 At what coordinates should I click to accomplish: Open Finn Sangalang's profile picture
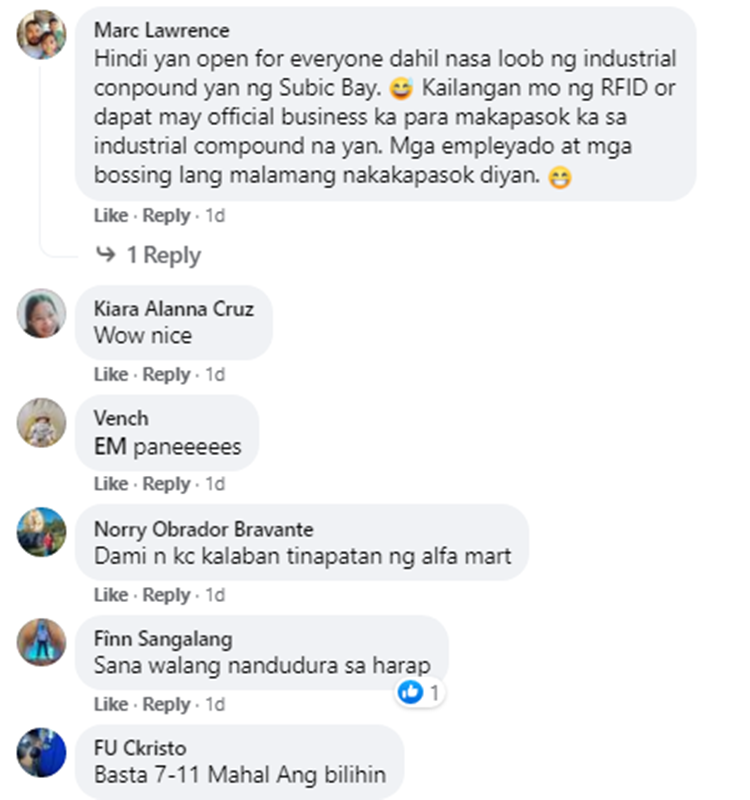click(x=42, y=642)
